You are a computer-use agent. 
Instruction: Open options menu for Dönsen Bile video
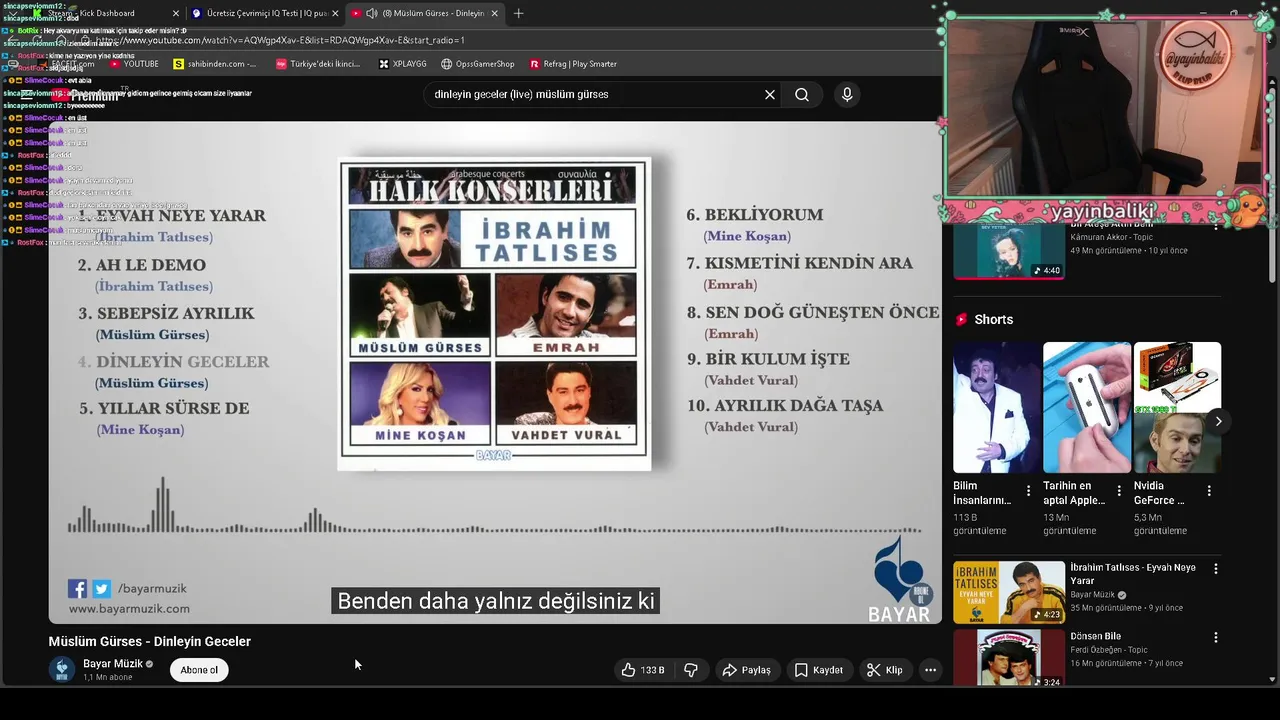coord(1216,637)
